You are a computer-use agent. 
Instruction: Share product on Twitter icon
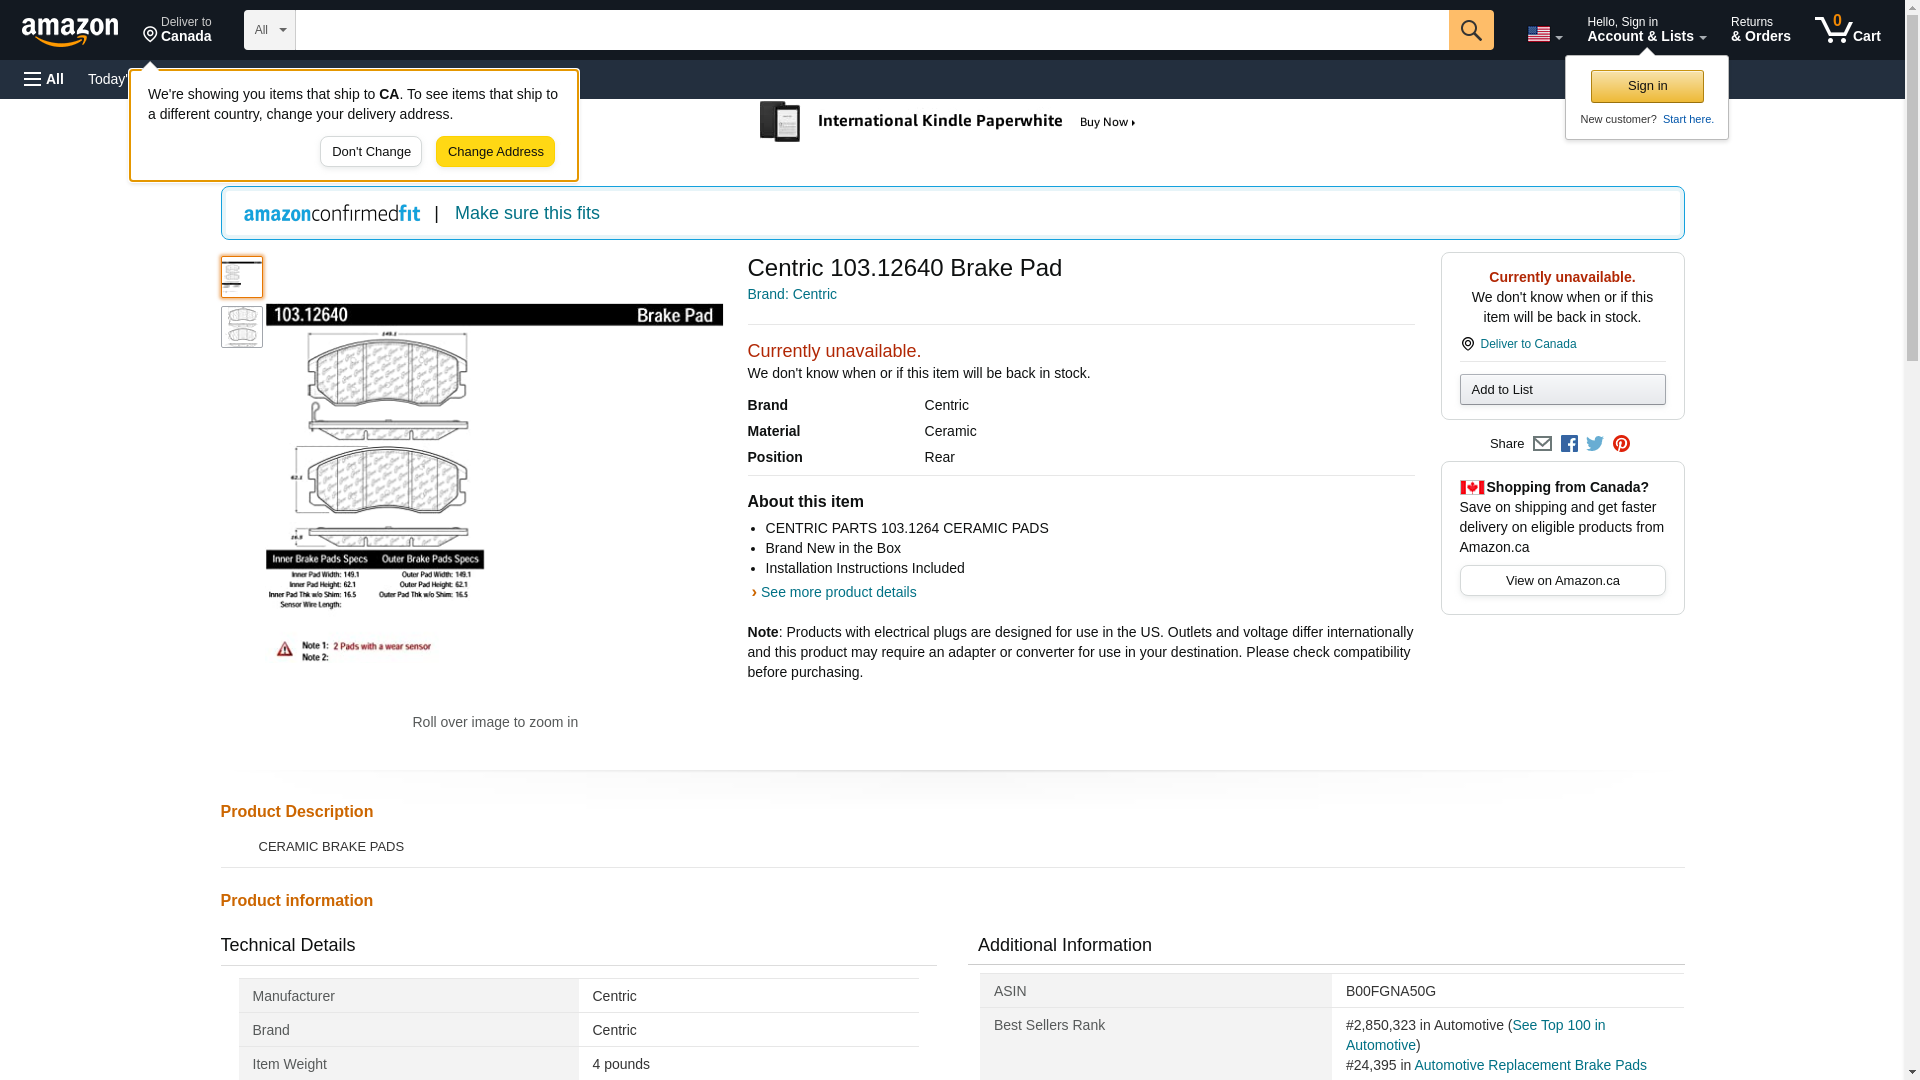coord(1595,444)
